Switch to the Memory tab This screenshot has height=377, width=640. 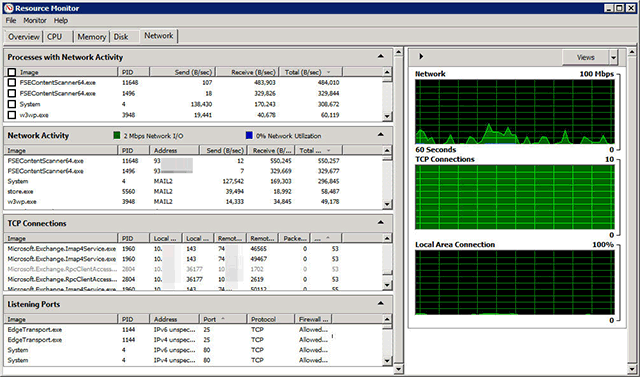tap(91, 37)
